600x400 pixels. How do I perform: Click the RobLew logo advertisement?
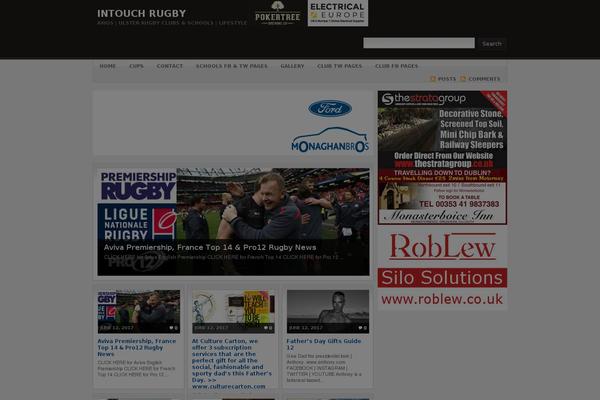(442, 247)
